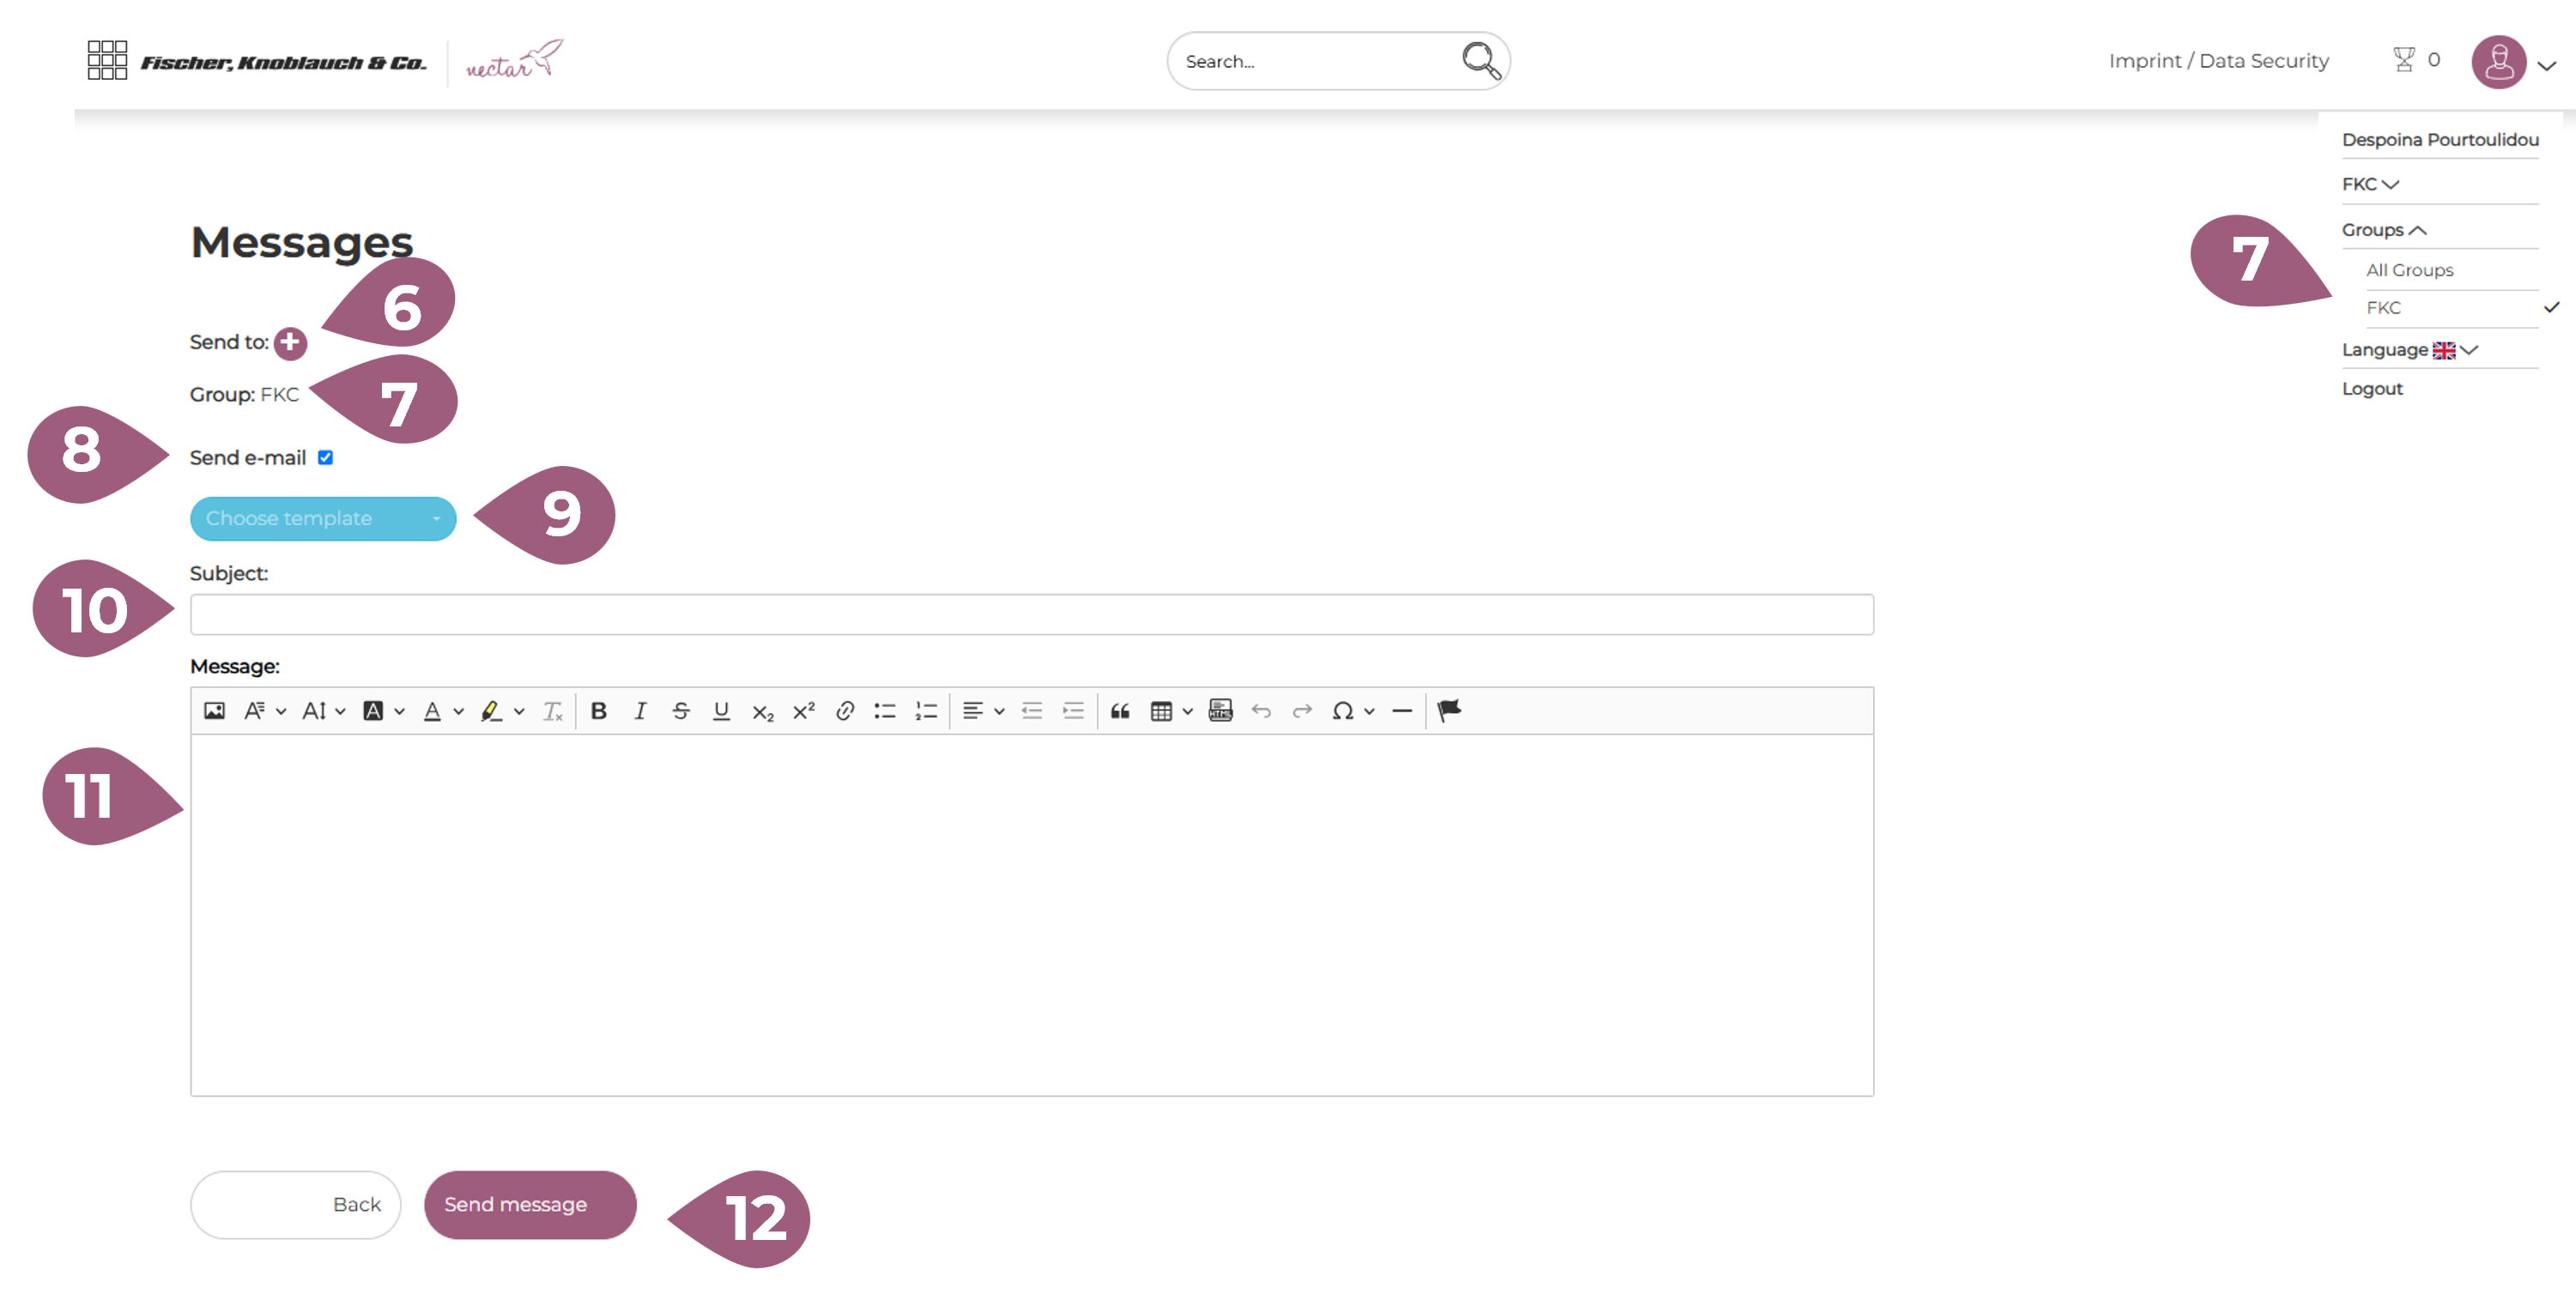Click the strikethrough formatting icon
Viewport: 2576px width, 1312px height.
click(x=680, y=711)
